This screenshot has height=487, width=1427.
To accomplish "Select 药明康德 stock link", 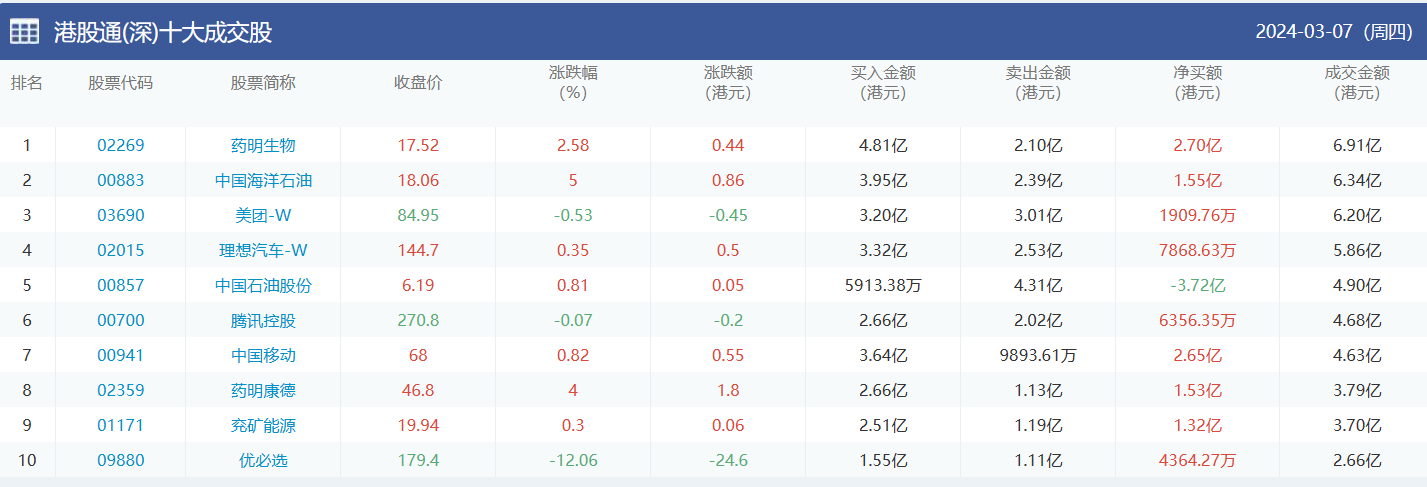I will (263, 390).
